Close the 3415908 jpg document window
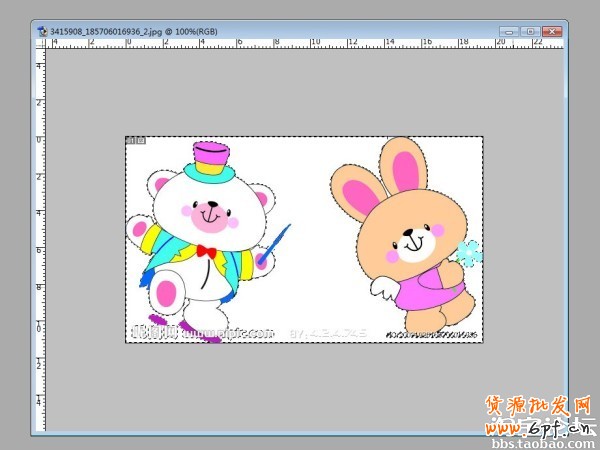The image size is (600, 450). pyautogui.click(x=550, y=31)
